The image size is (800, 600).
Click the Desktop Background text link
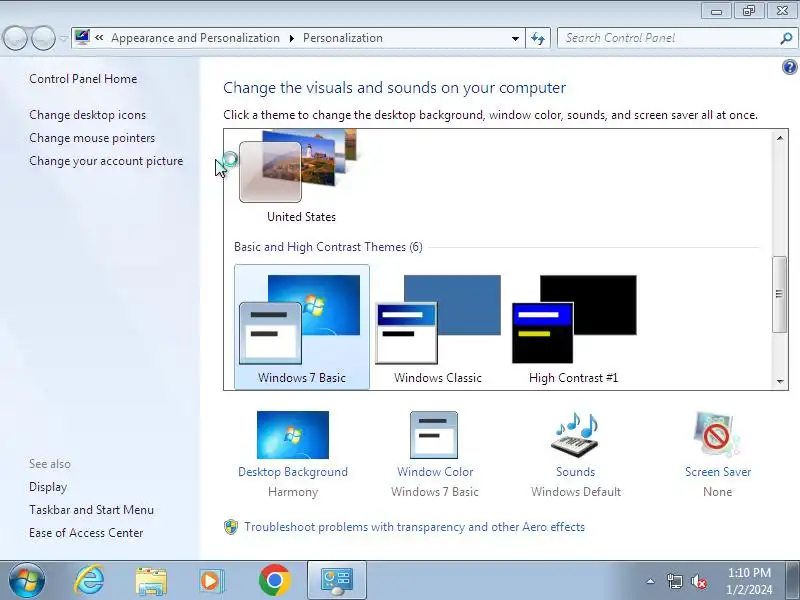293,472
